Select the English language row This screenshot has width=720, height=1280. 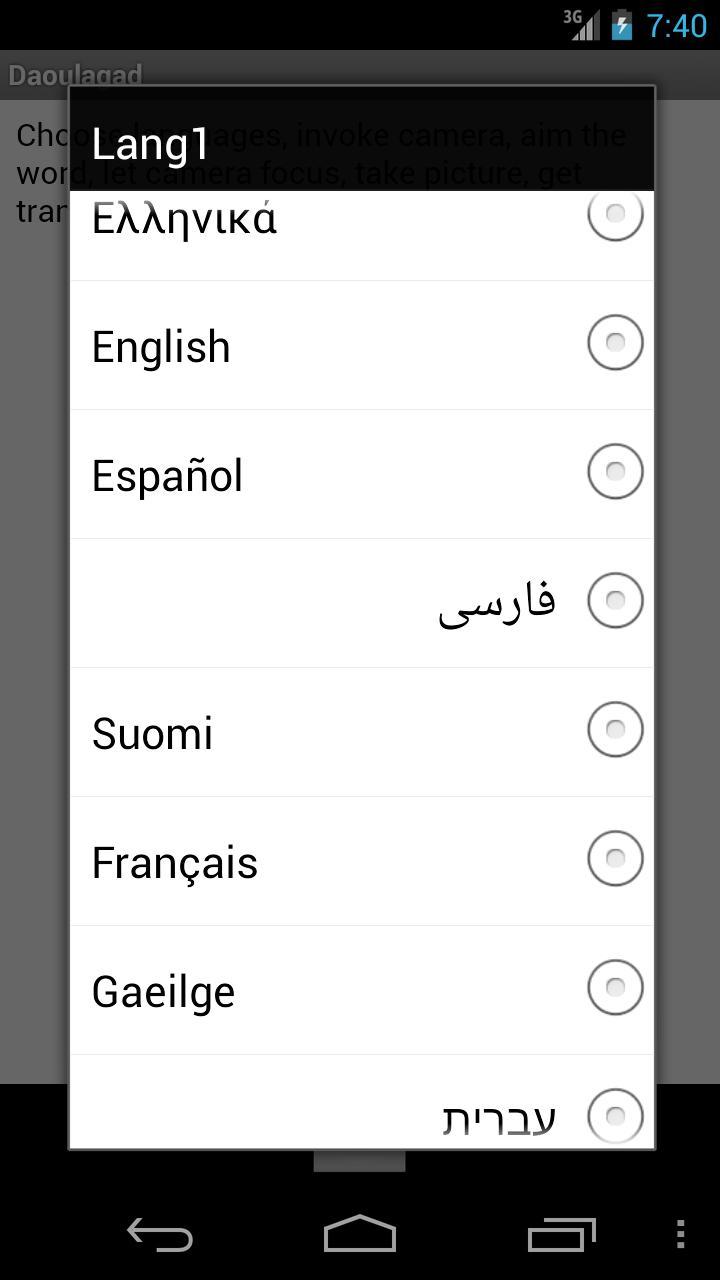tap(300, 346)
